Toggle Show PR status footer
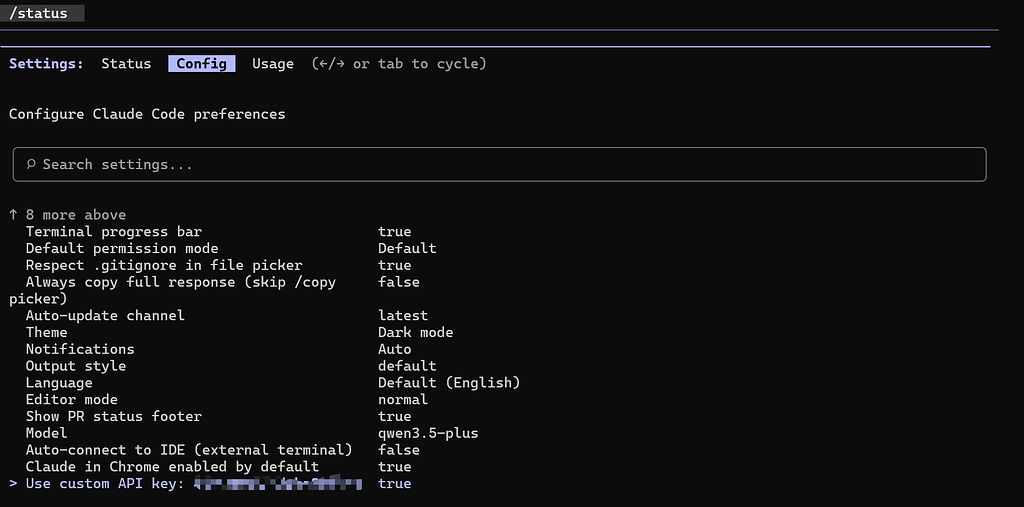The image size is (1024, 507). click(x=219, y=417)
